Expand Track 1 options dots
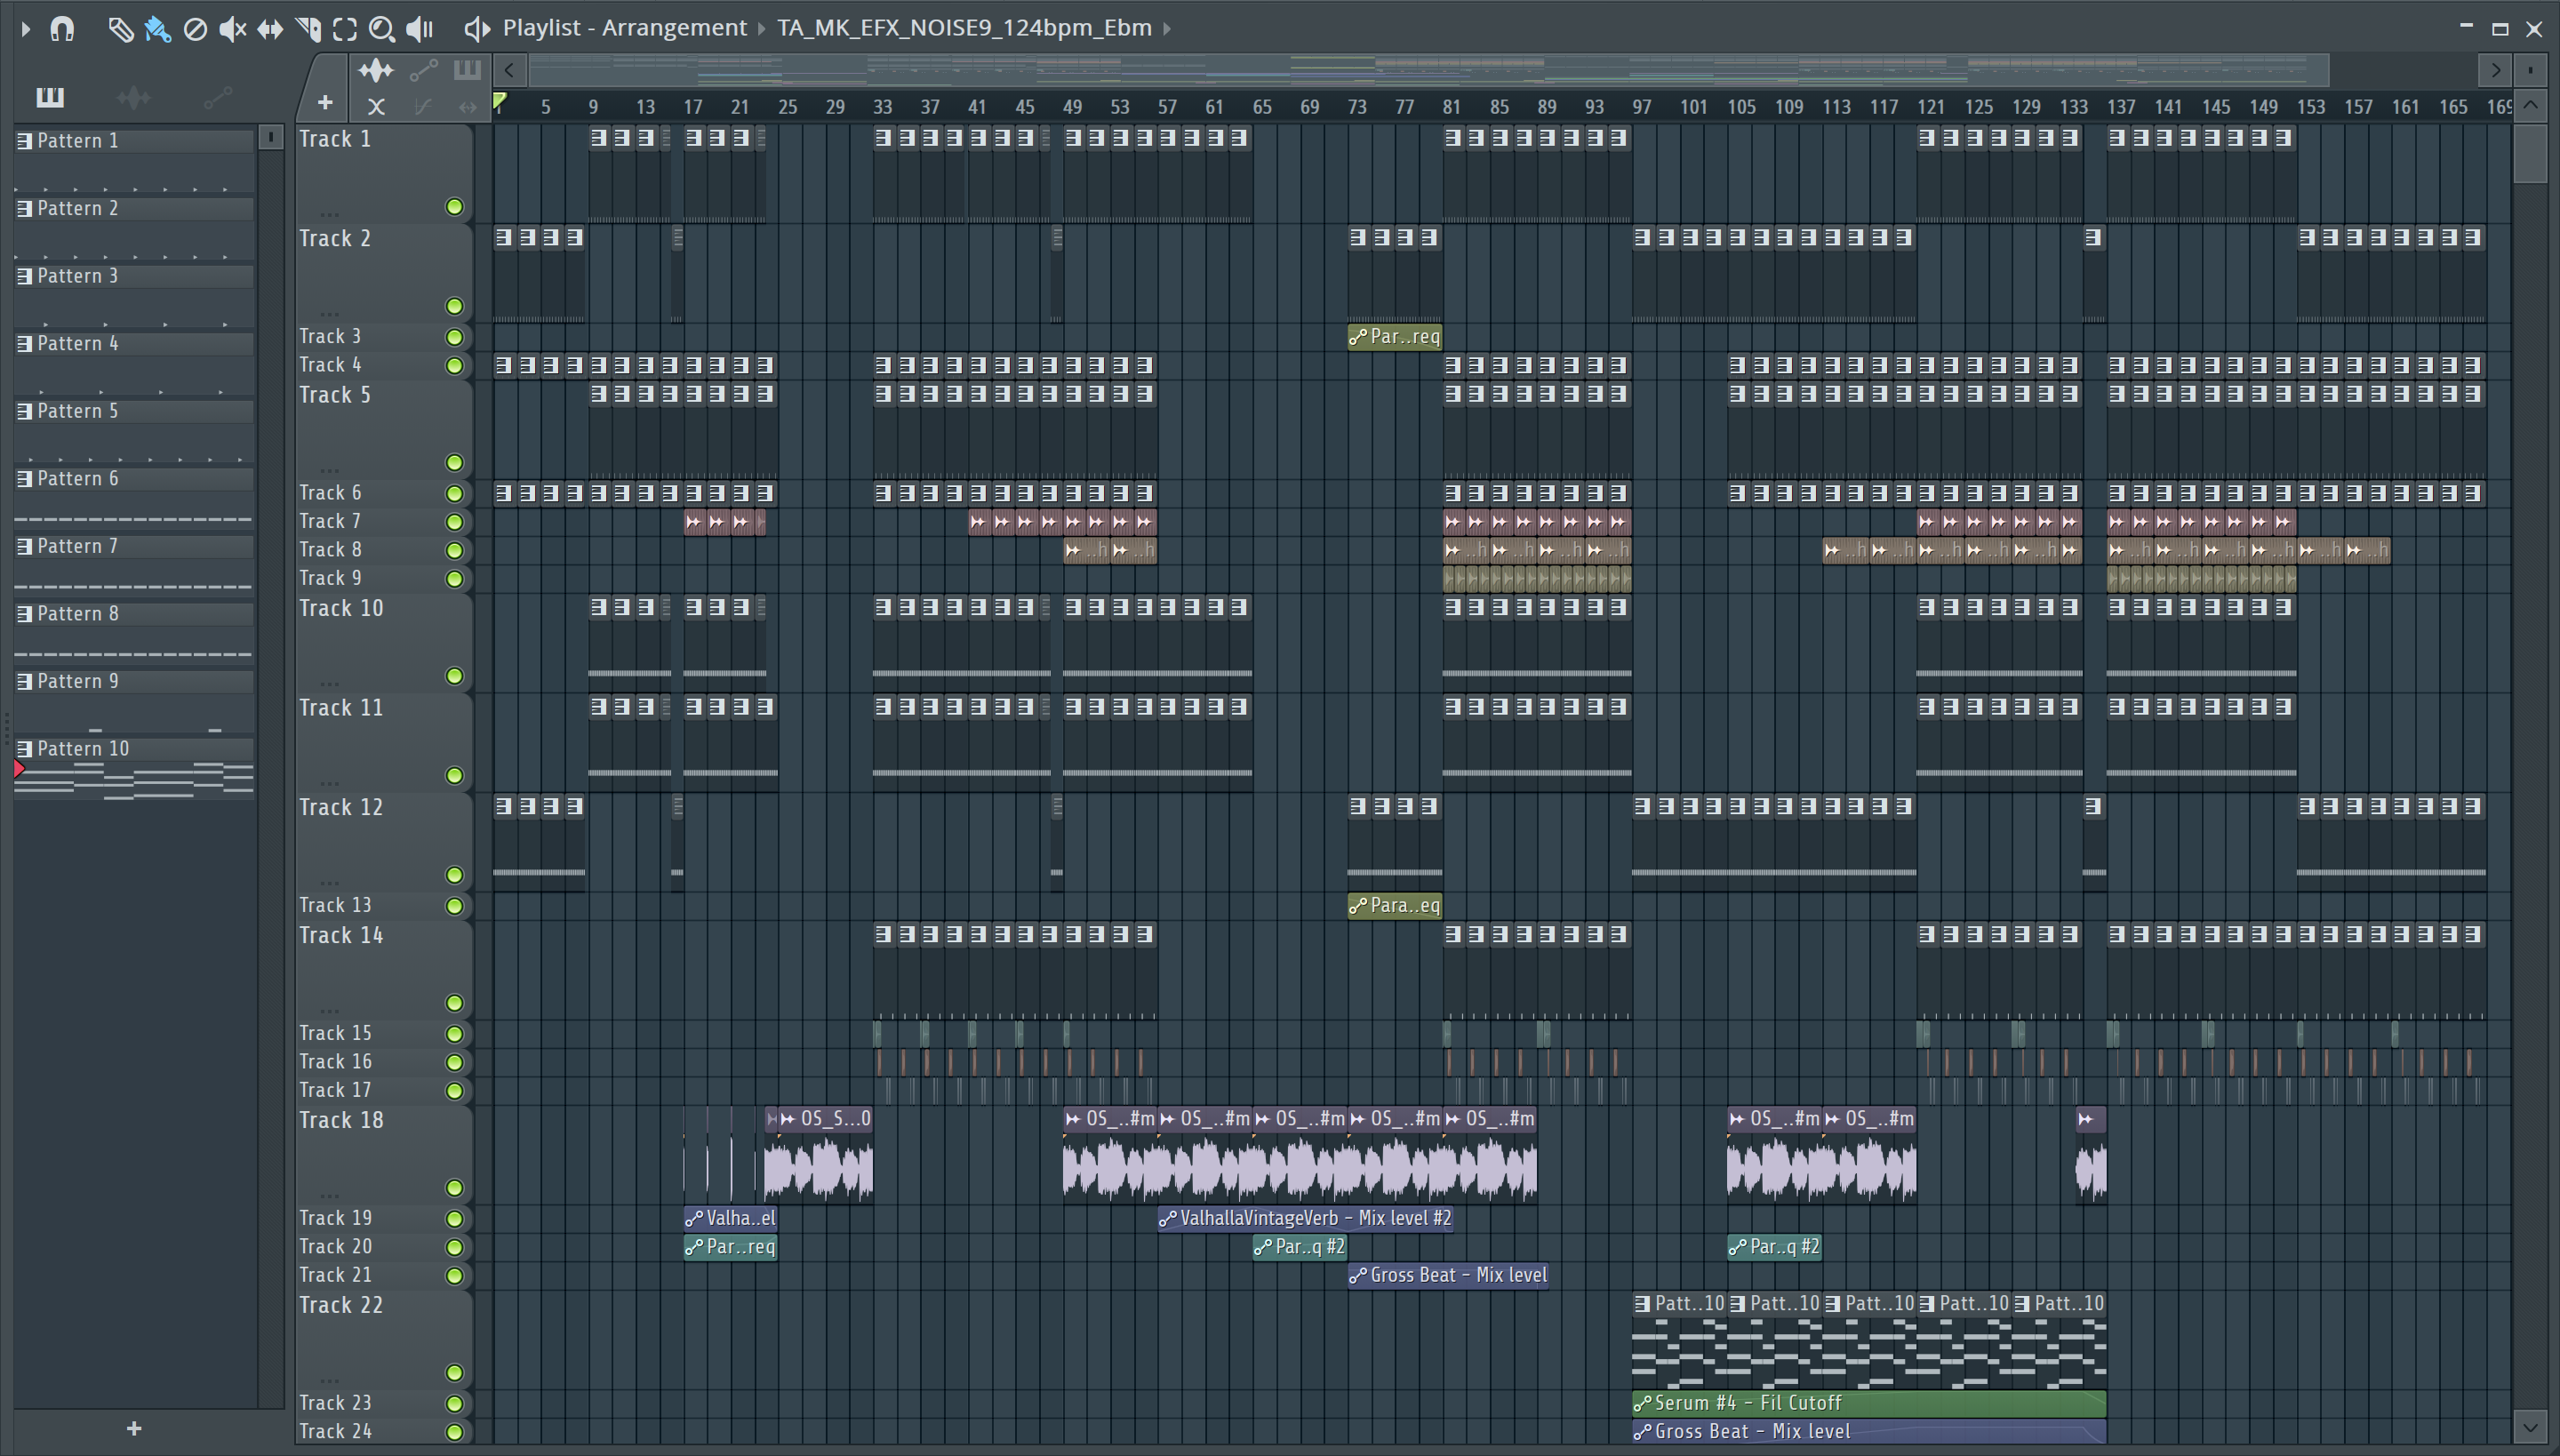Viewport: 2560px width, 1456px height. [x=329, y=214]
